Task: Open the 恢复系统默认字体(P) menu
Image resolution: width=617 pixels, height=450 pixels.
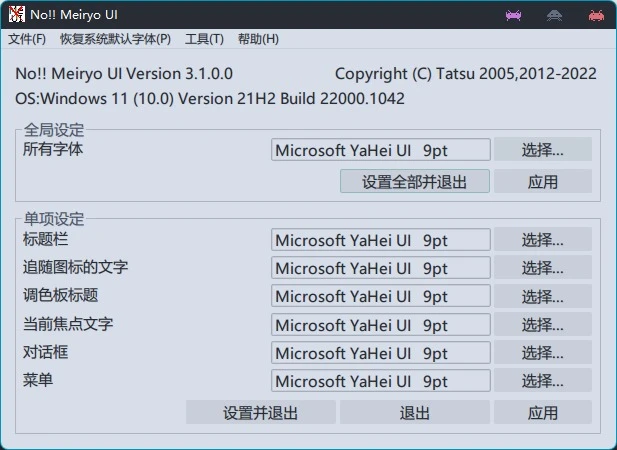Action: [115, 39]
